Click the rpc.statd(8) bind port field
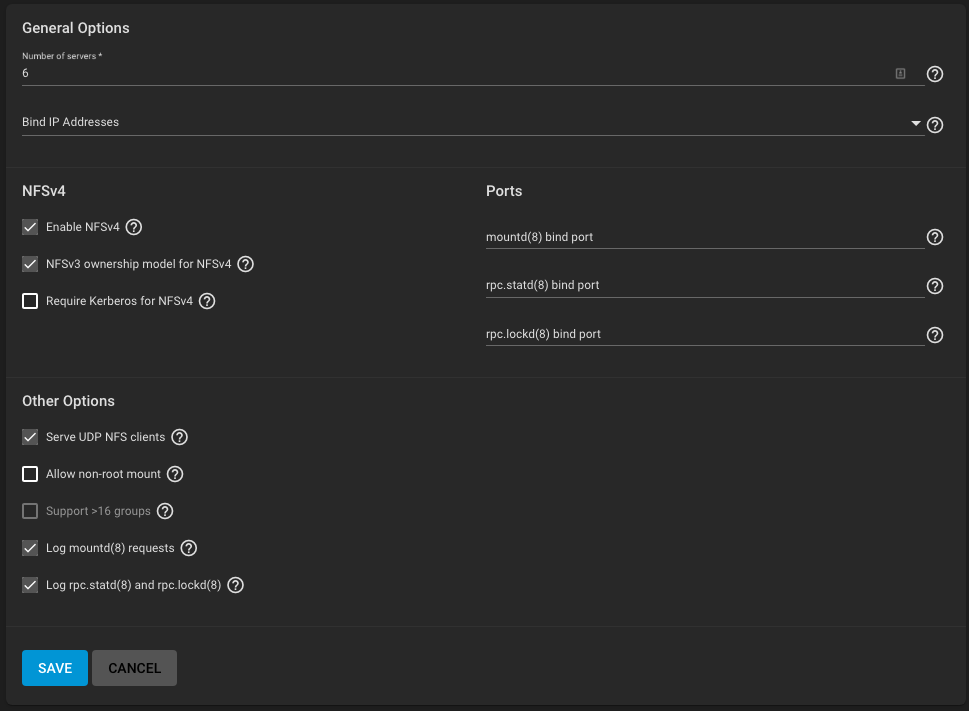Screen dimensions: 969x711 click(x=705, y=285)
